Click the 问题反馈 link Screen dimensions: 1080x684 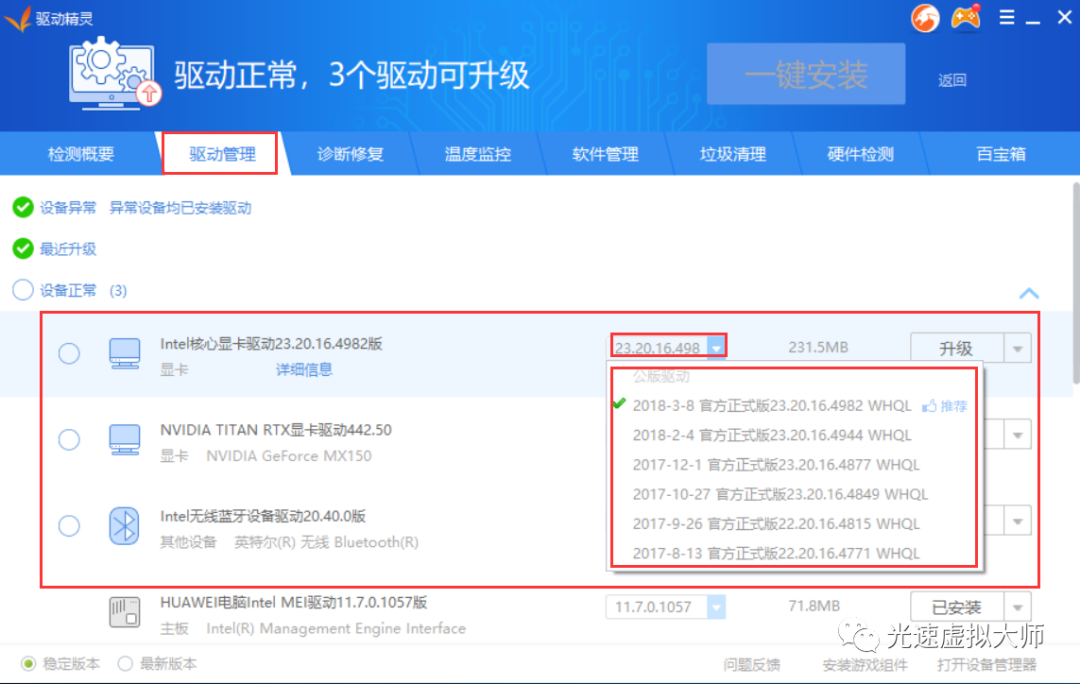click(x=751, y=665)
